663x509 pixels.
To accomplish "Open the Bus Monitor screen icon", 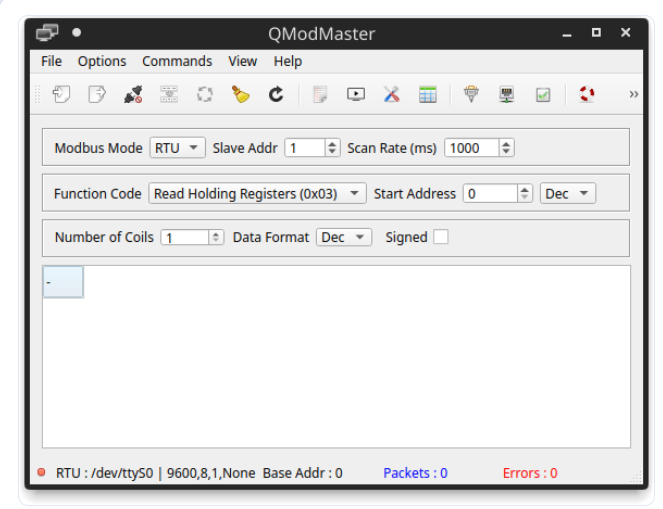I will click(x=356, y=94).
